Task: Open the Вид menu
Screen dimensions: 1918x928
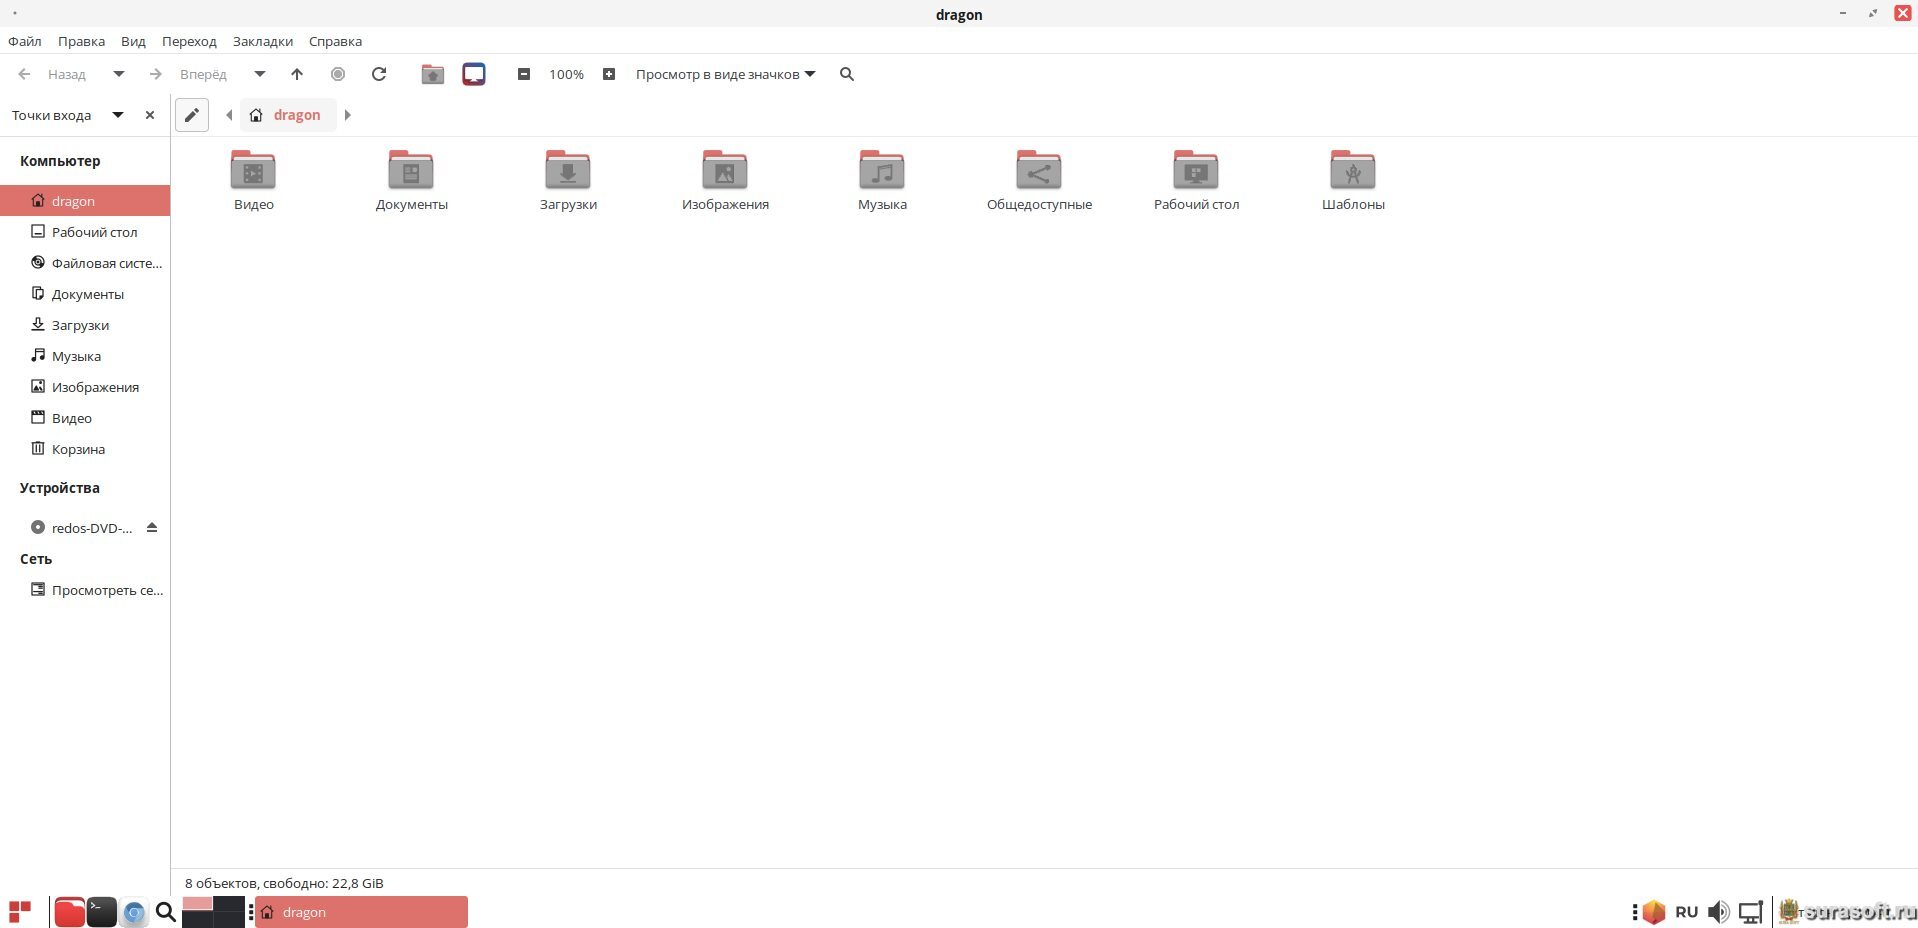Action: click(x=133, y=41)
